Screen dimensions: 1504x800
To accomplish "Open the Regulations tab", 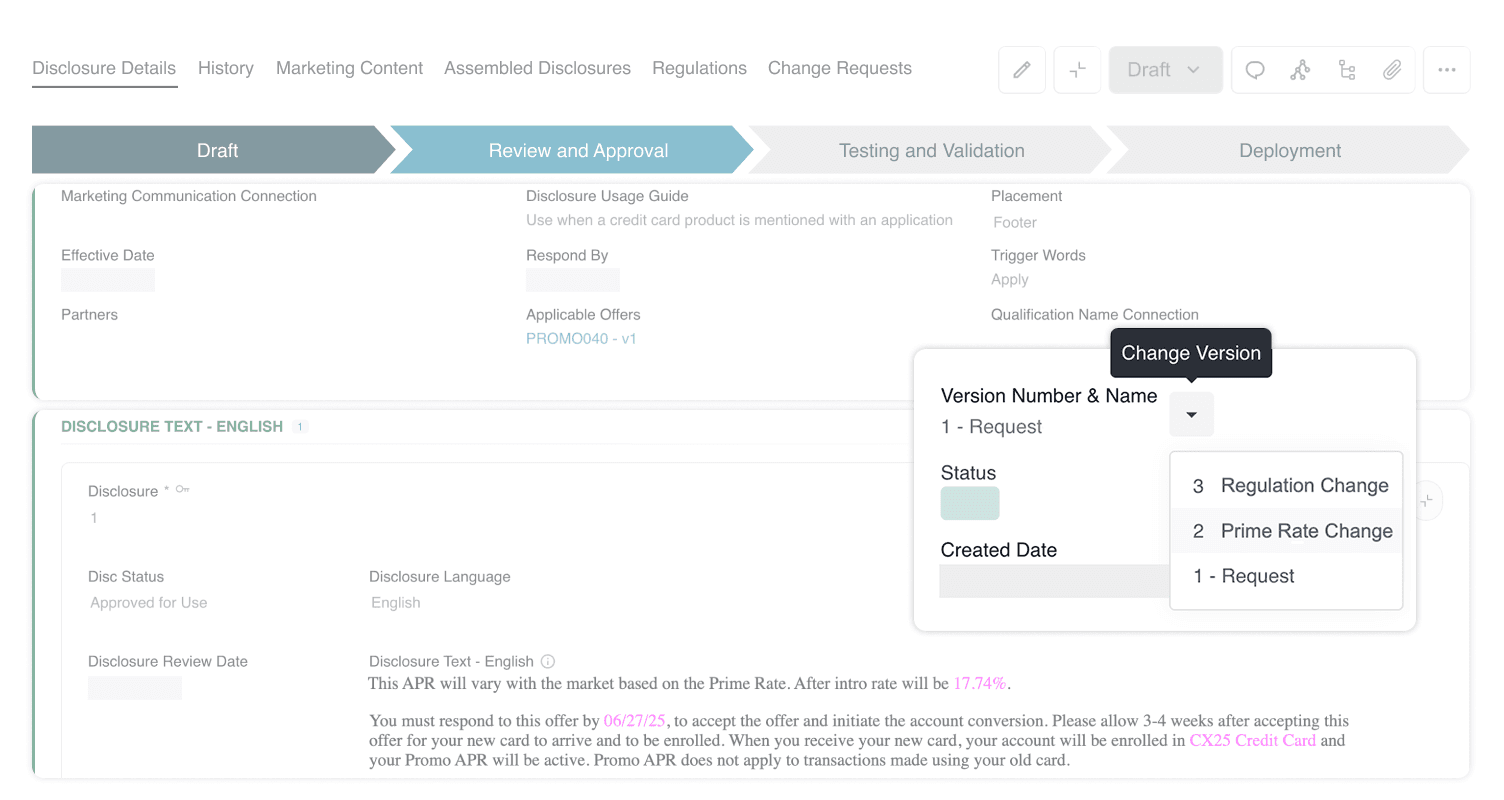I will coord(699,68).
